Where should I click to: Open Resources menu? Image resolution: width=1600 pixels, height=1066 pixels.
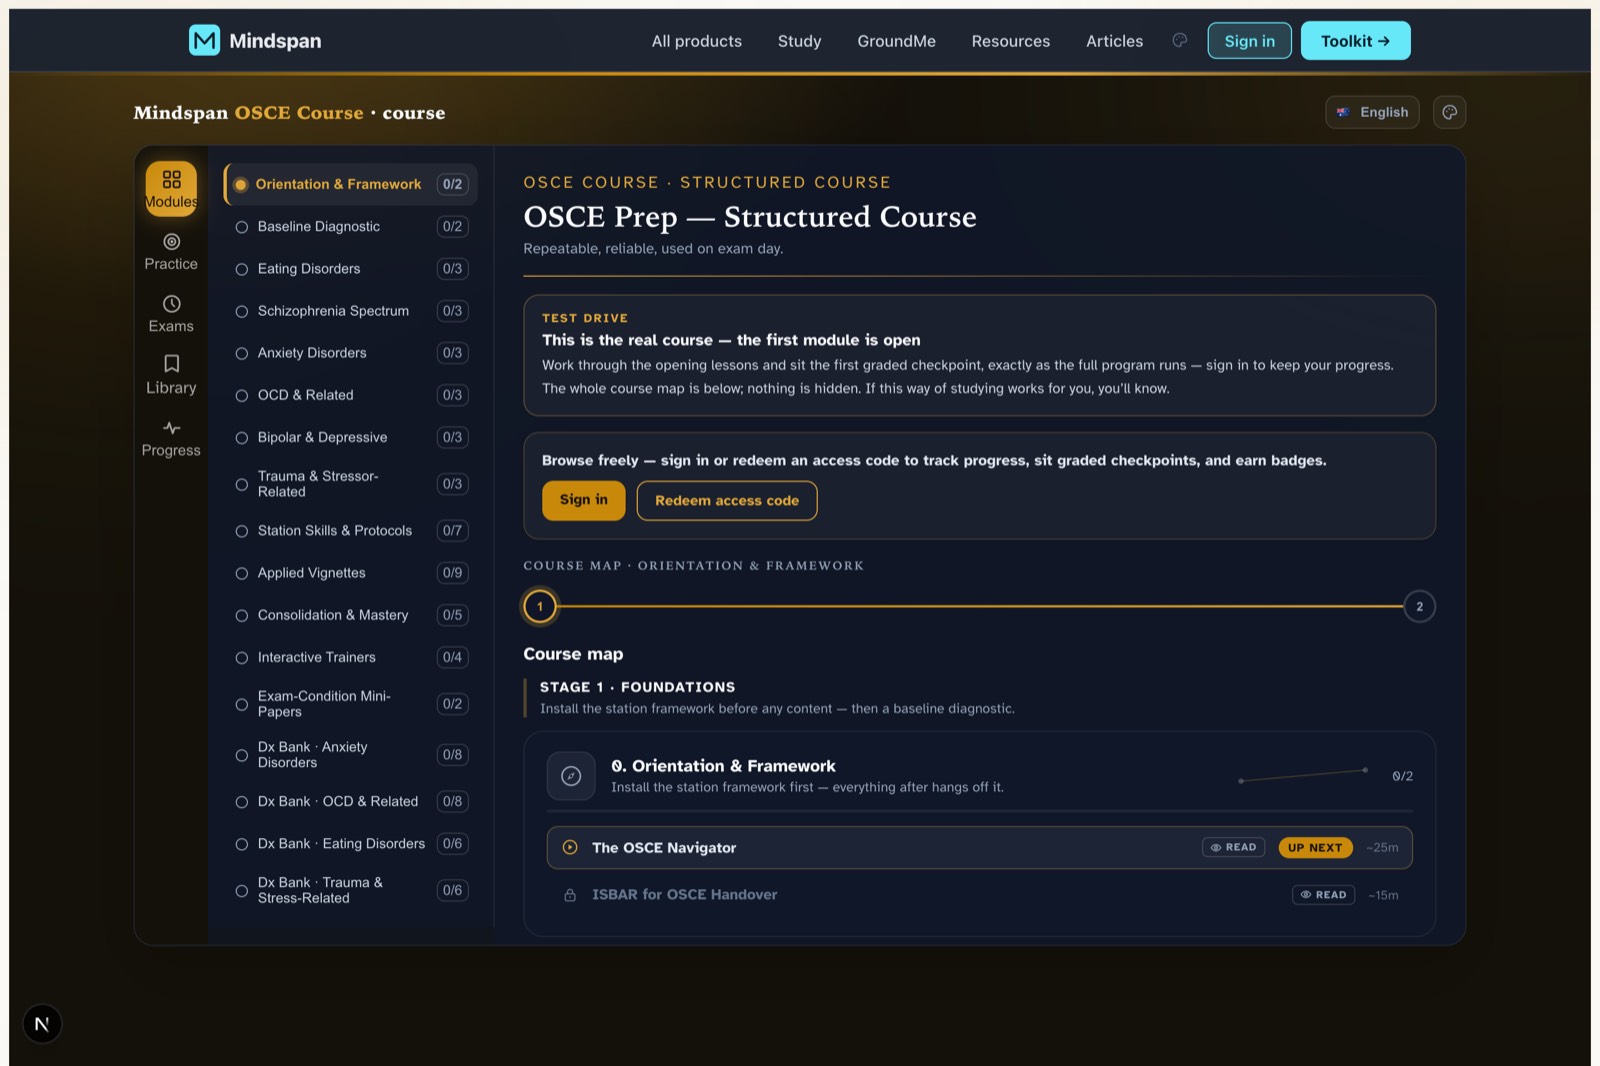[1011, 41]
